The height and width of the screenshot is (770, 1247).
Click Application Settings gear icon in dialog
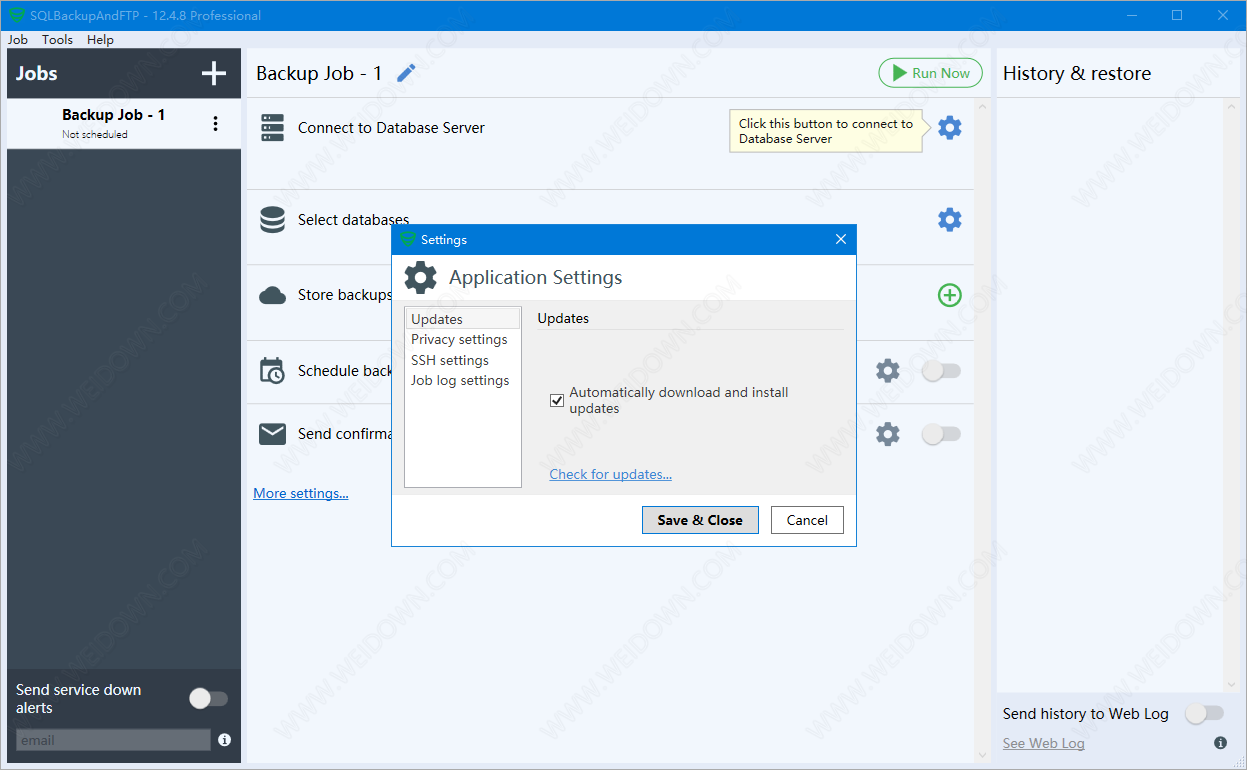(x=420, y=278)
